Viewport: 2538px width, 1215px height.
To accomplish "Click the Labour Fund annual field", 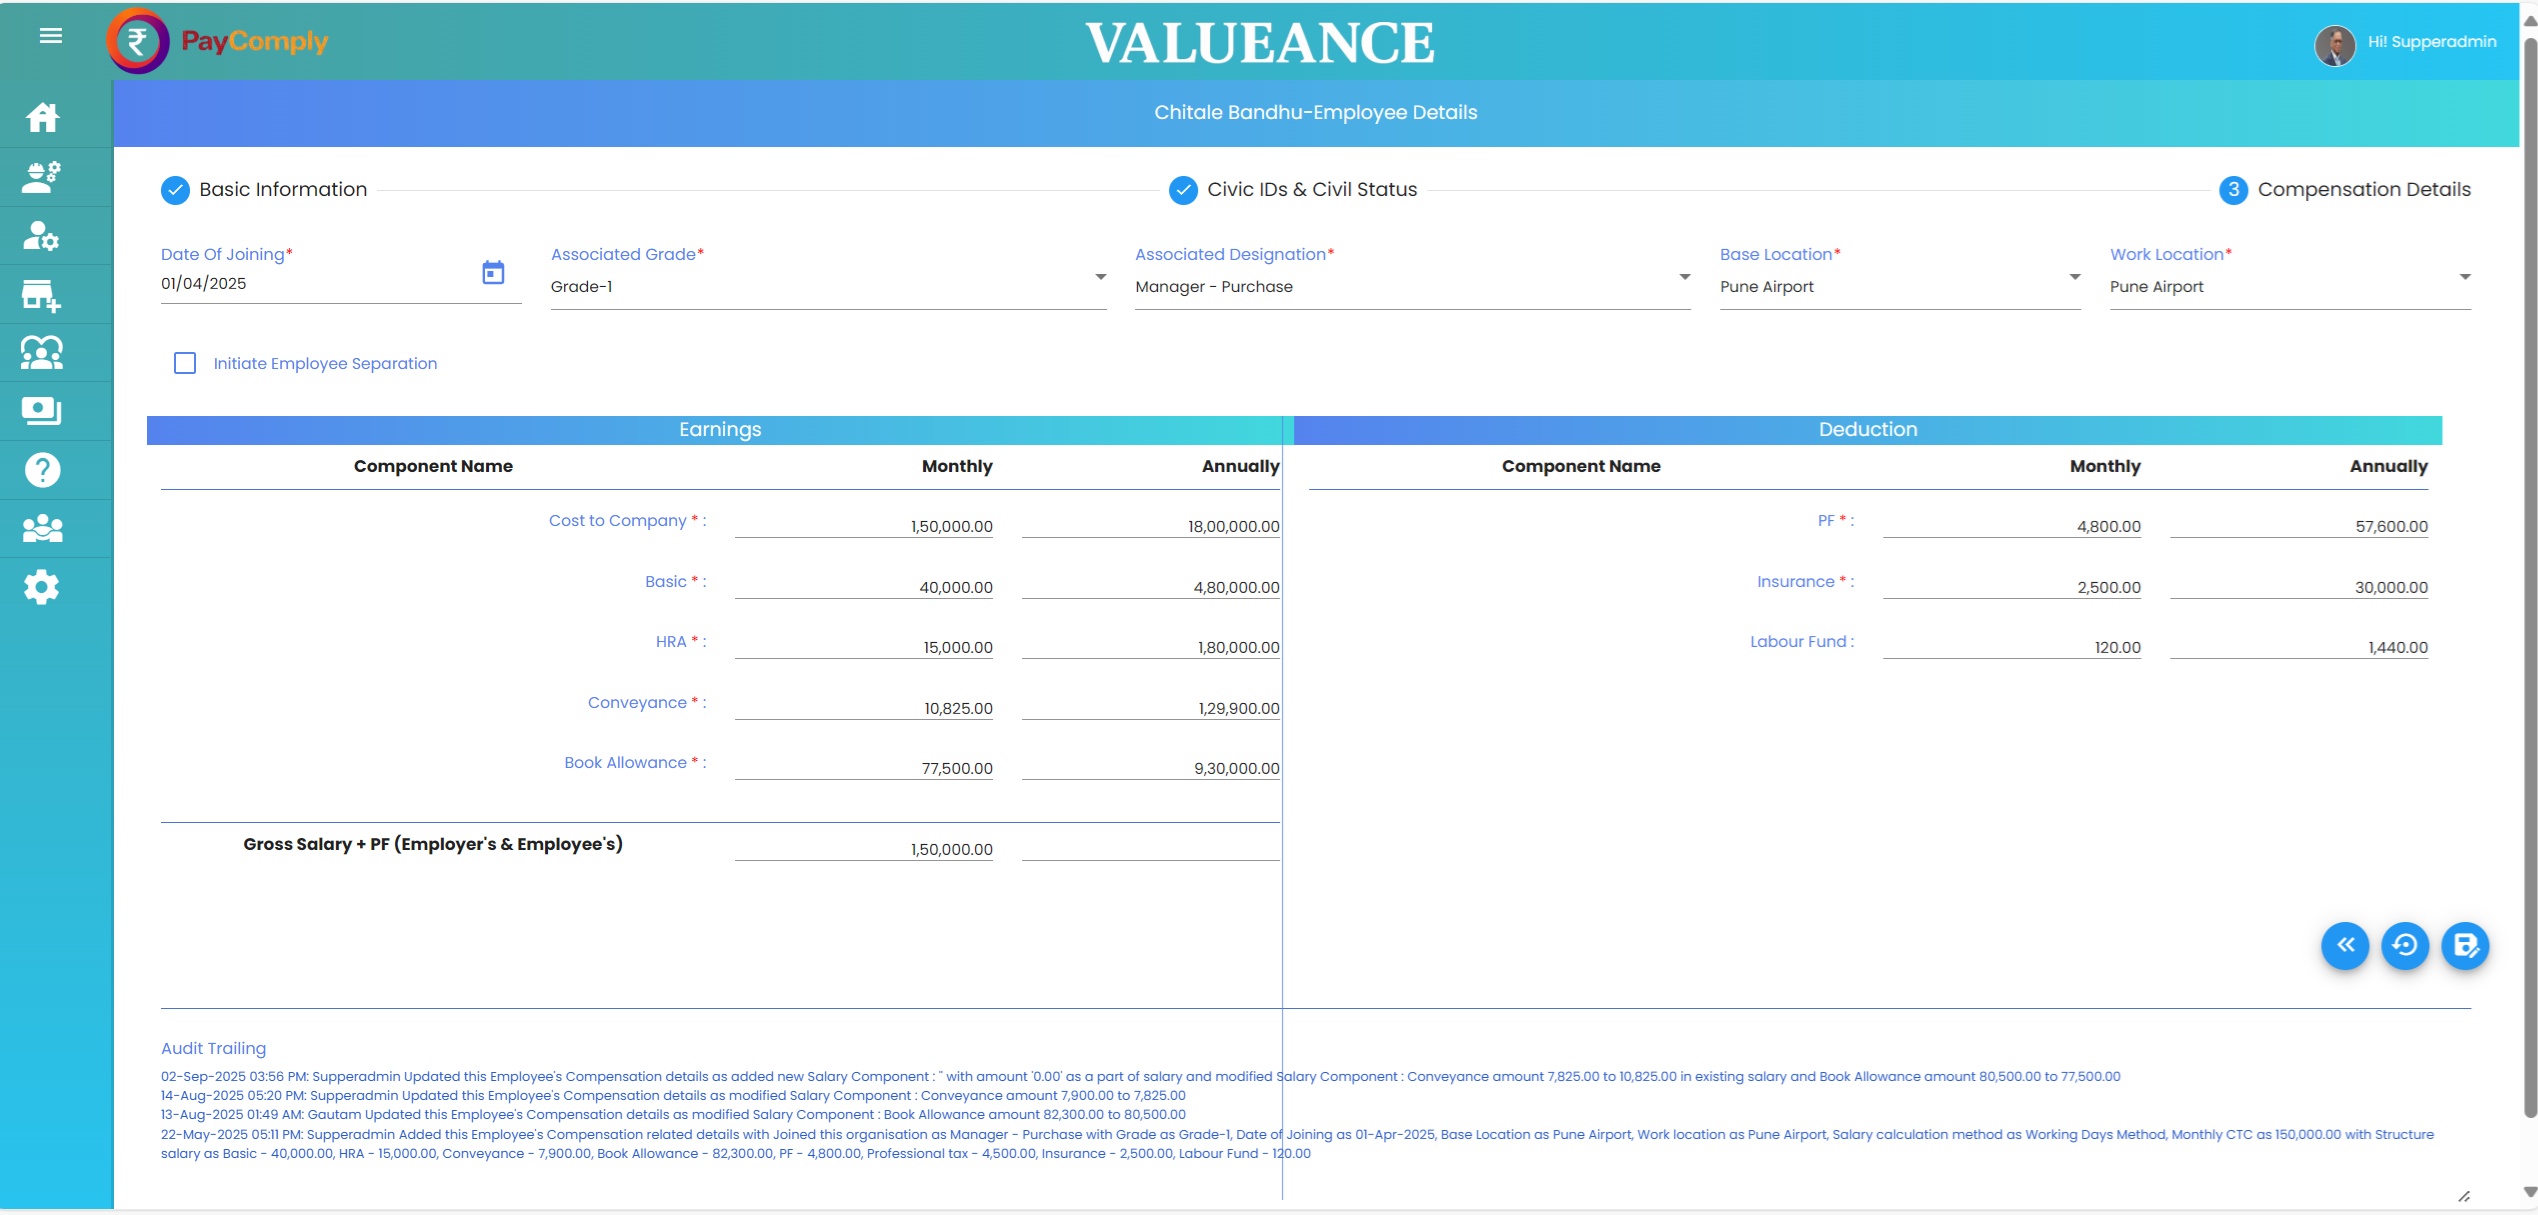I will click(x=2299, y=647).
